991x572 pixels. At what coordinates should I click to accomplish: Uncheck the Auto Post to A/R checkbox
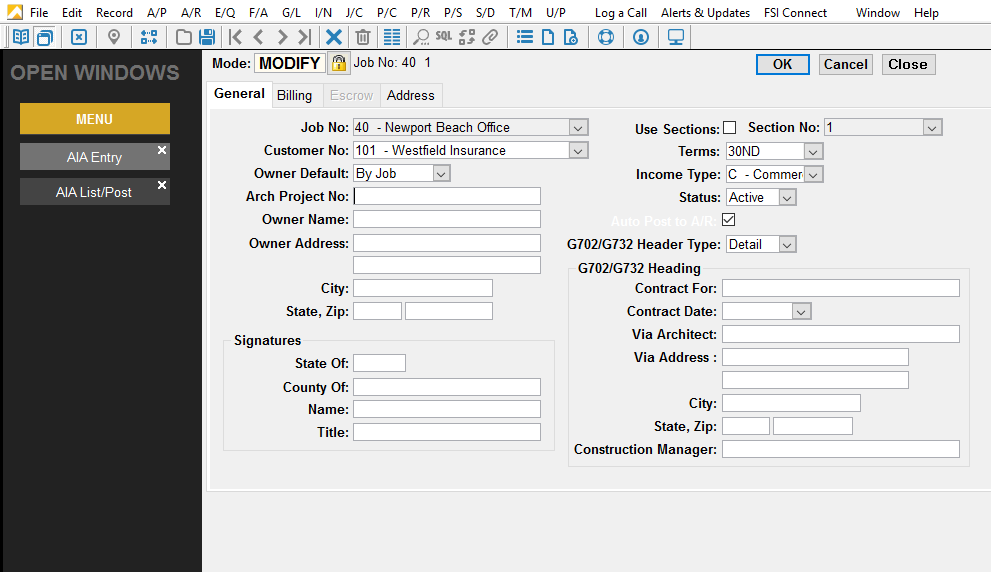point(728,220)
